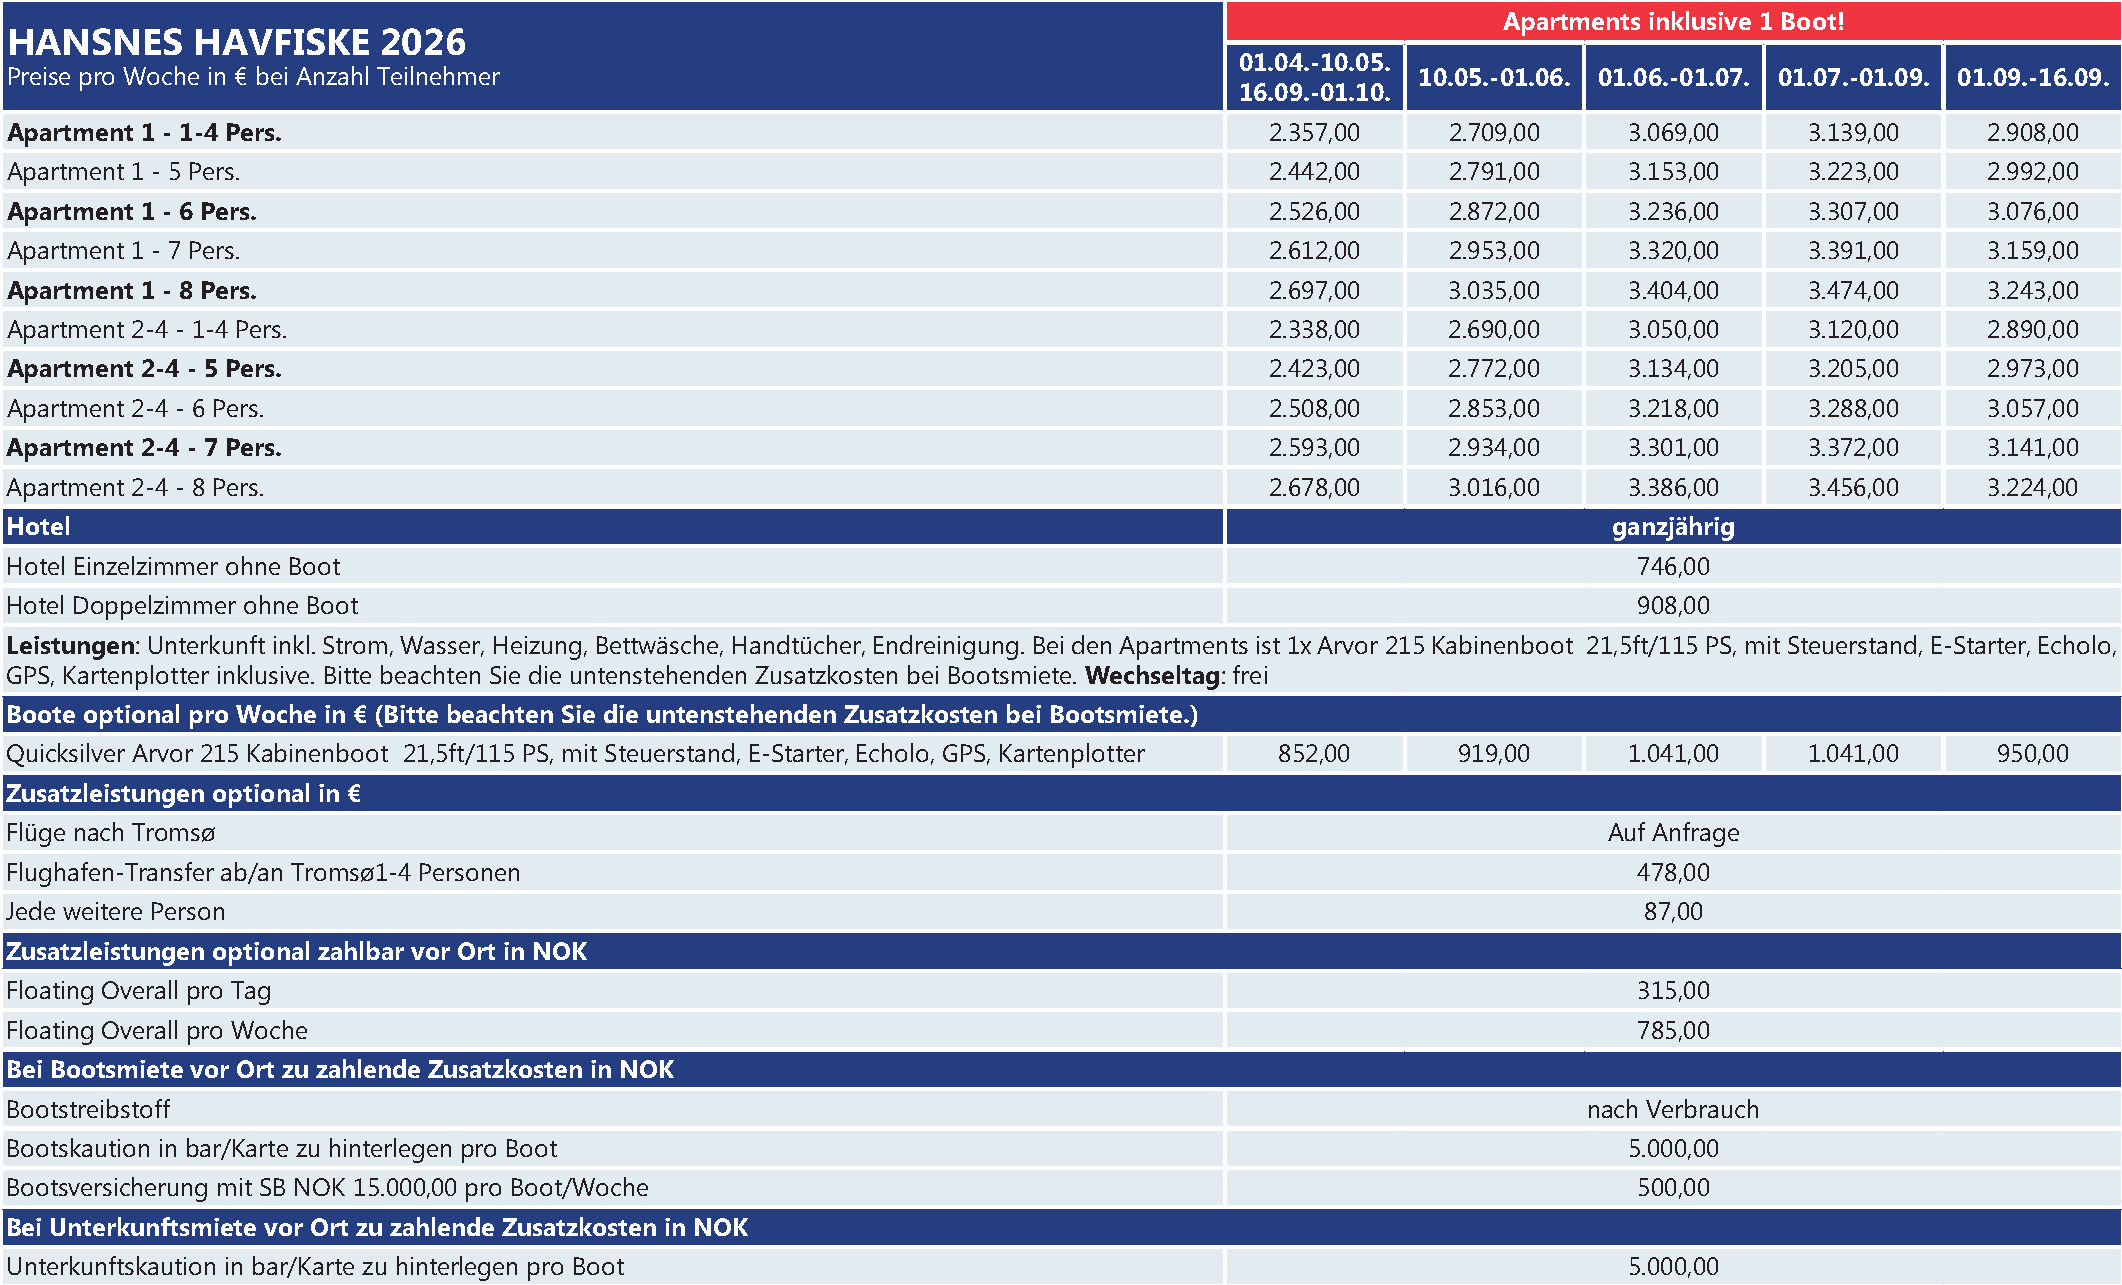Select the ganzjährig header cell
This screenshot has width=2122, height=1285.
[1673, 527]
